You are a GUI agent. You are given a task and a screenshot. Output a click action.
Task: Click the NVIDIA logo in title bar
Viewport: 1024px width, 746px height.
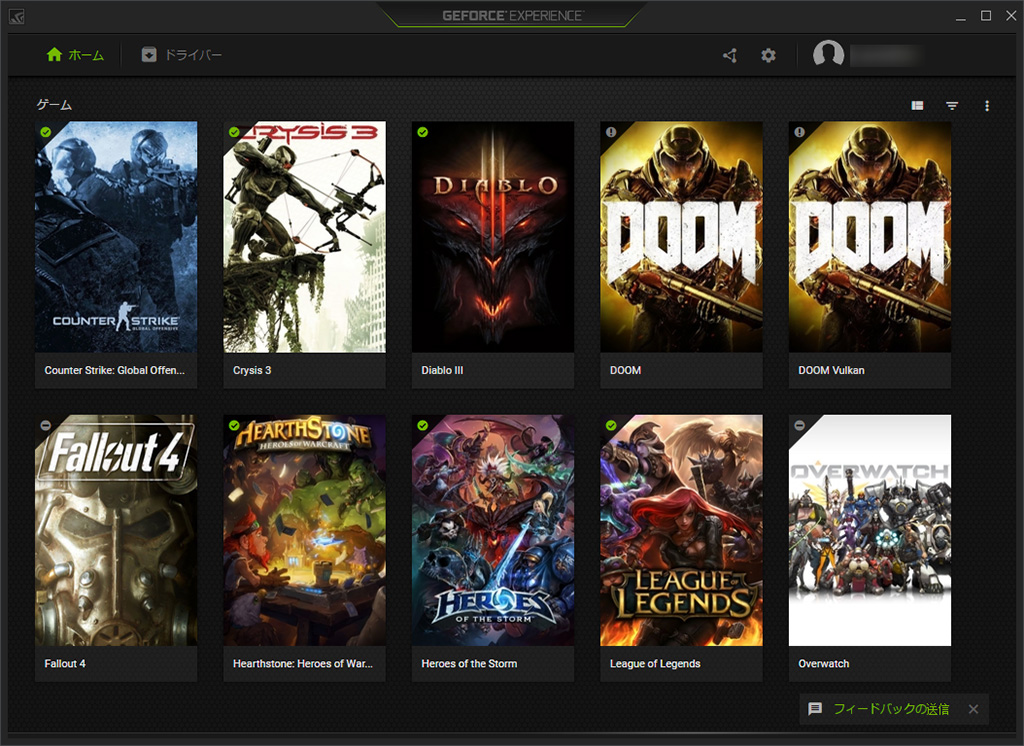[16, 16]
